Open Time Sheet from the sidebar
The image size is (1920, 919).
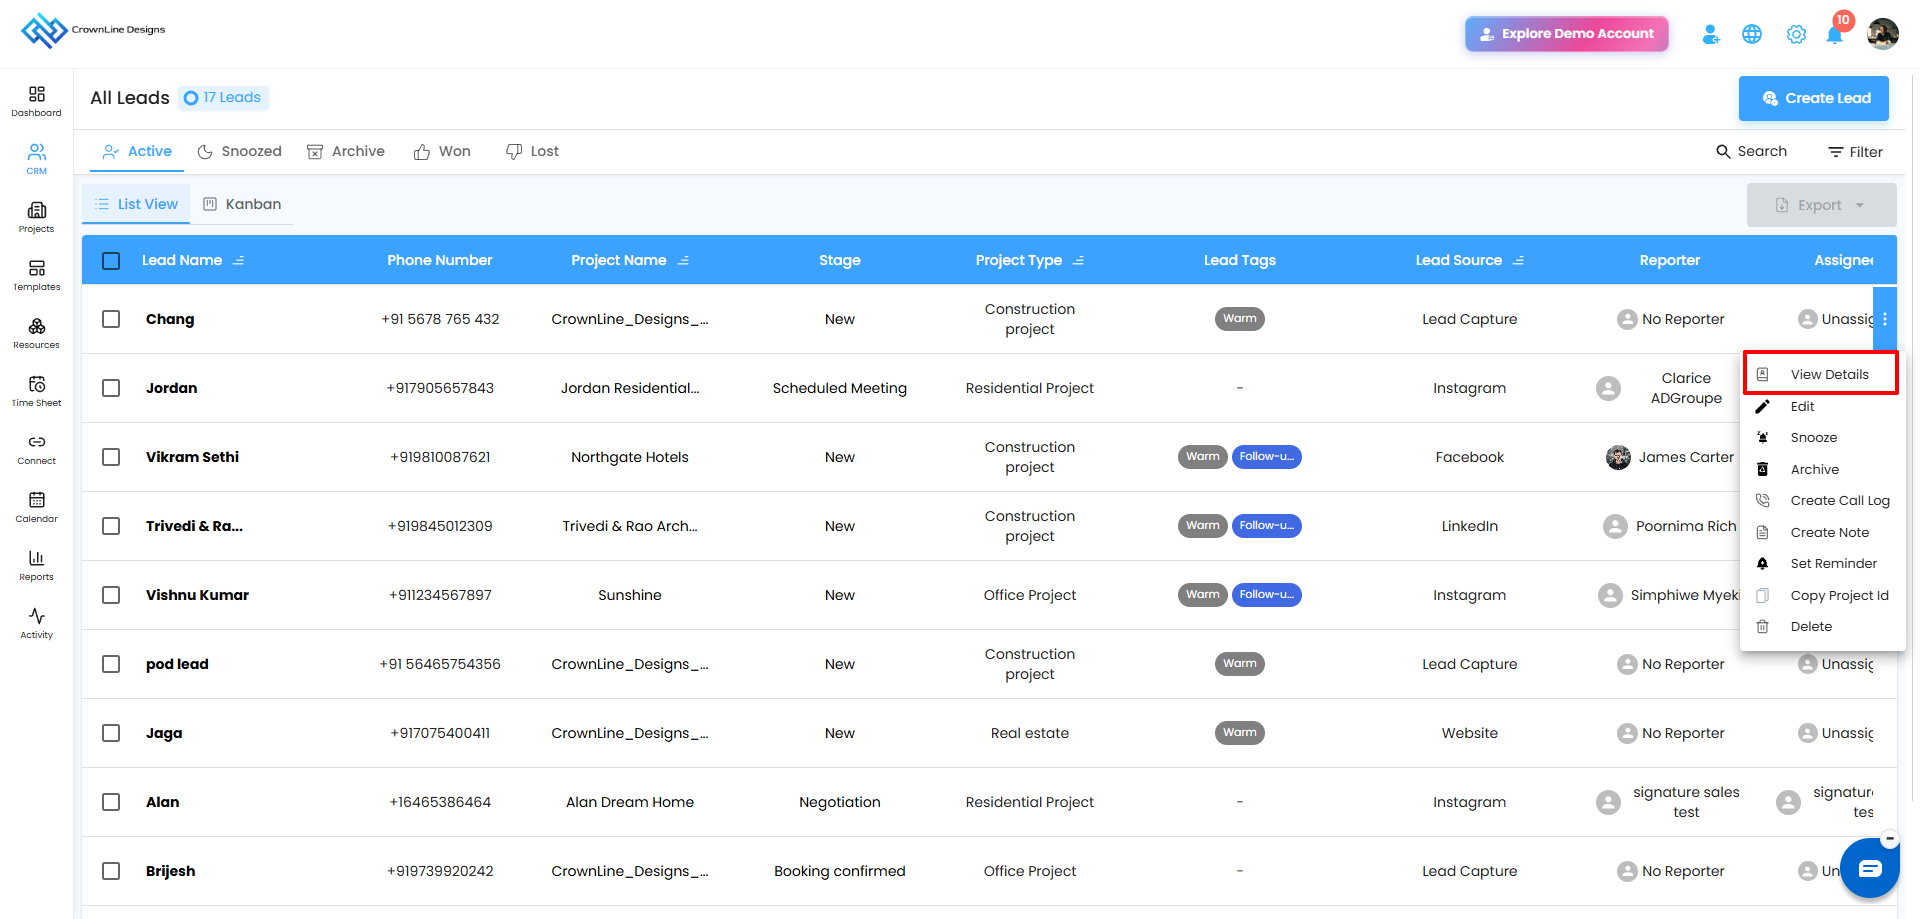click(x=36, y=391)
